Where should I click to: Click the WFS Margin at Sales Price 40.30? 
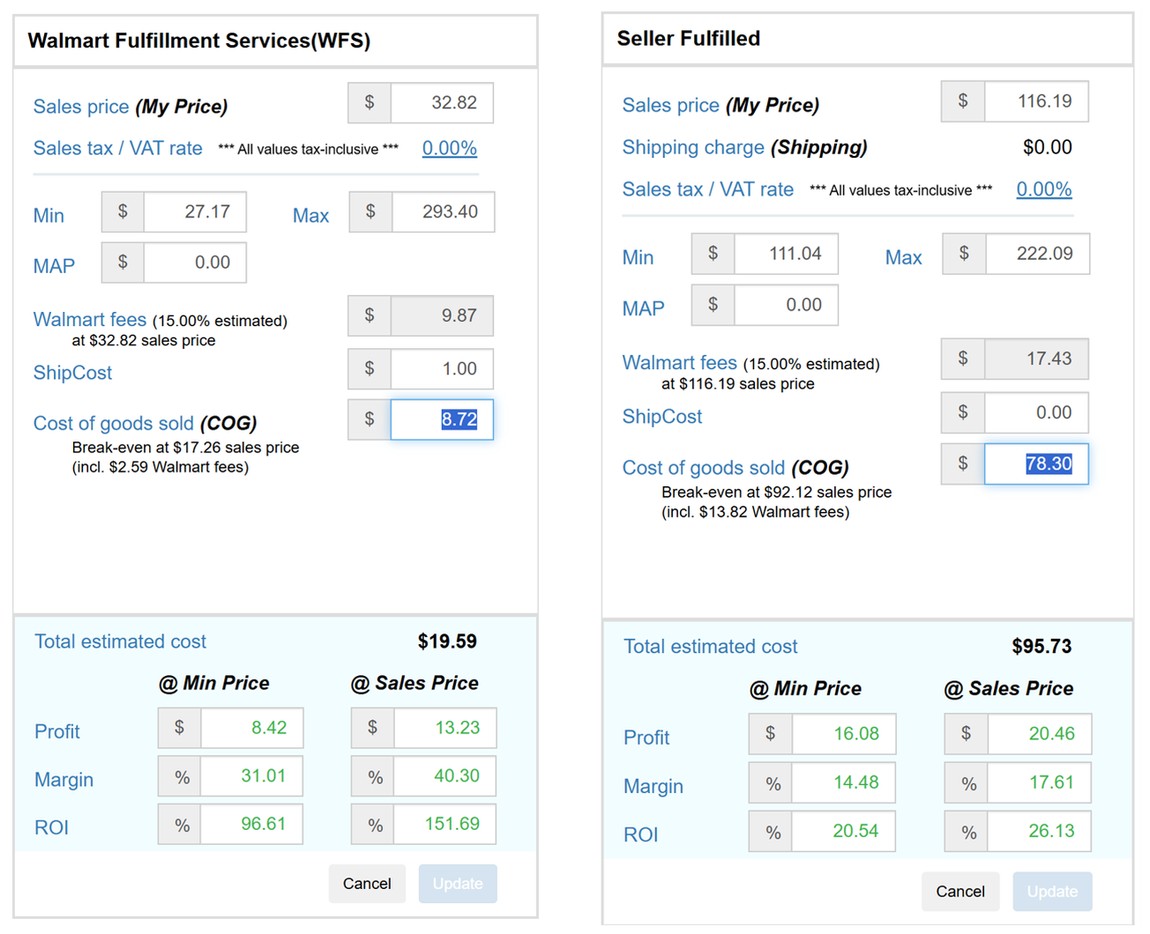(445, 776)
